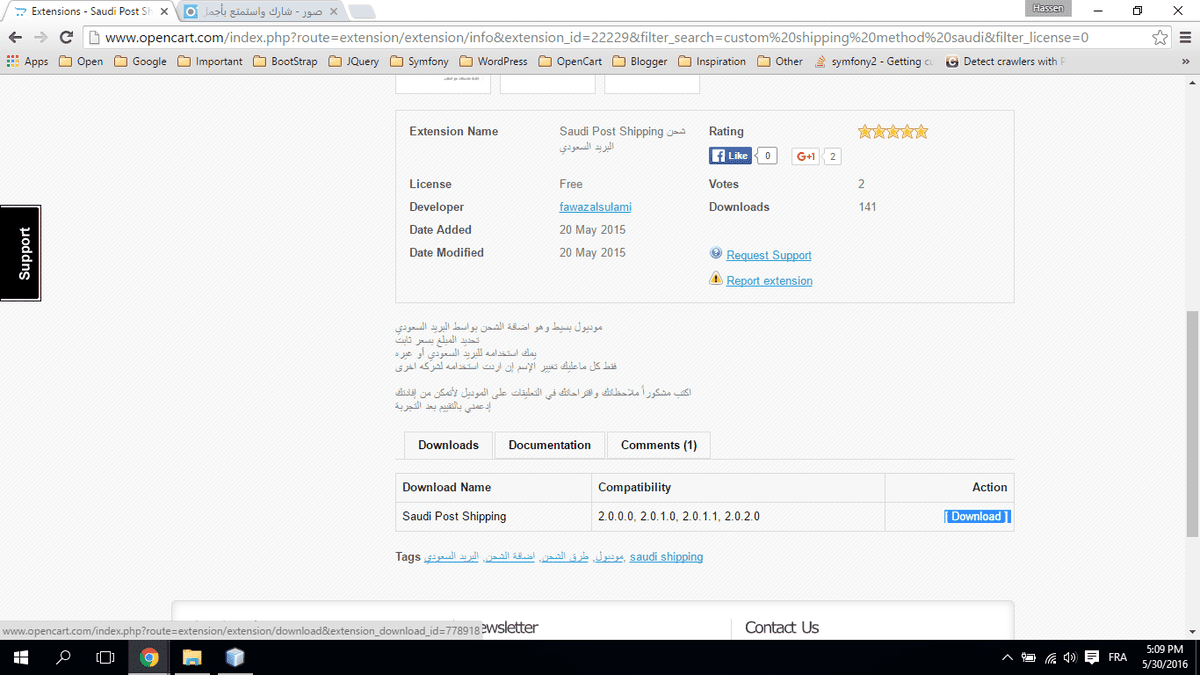Switch to Documentation tab
This screenshot has width=1200, height=675.
[549, 445]
